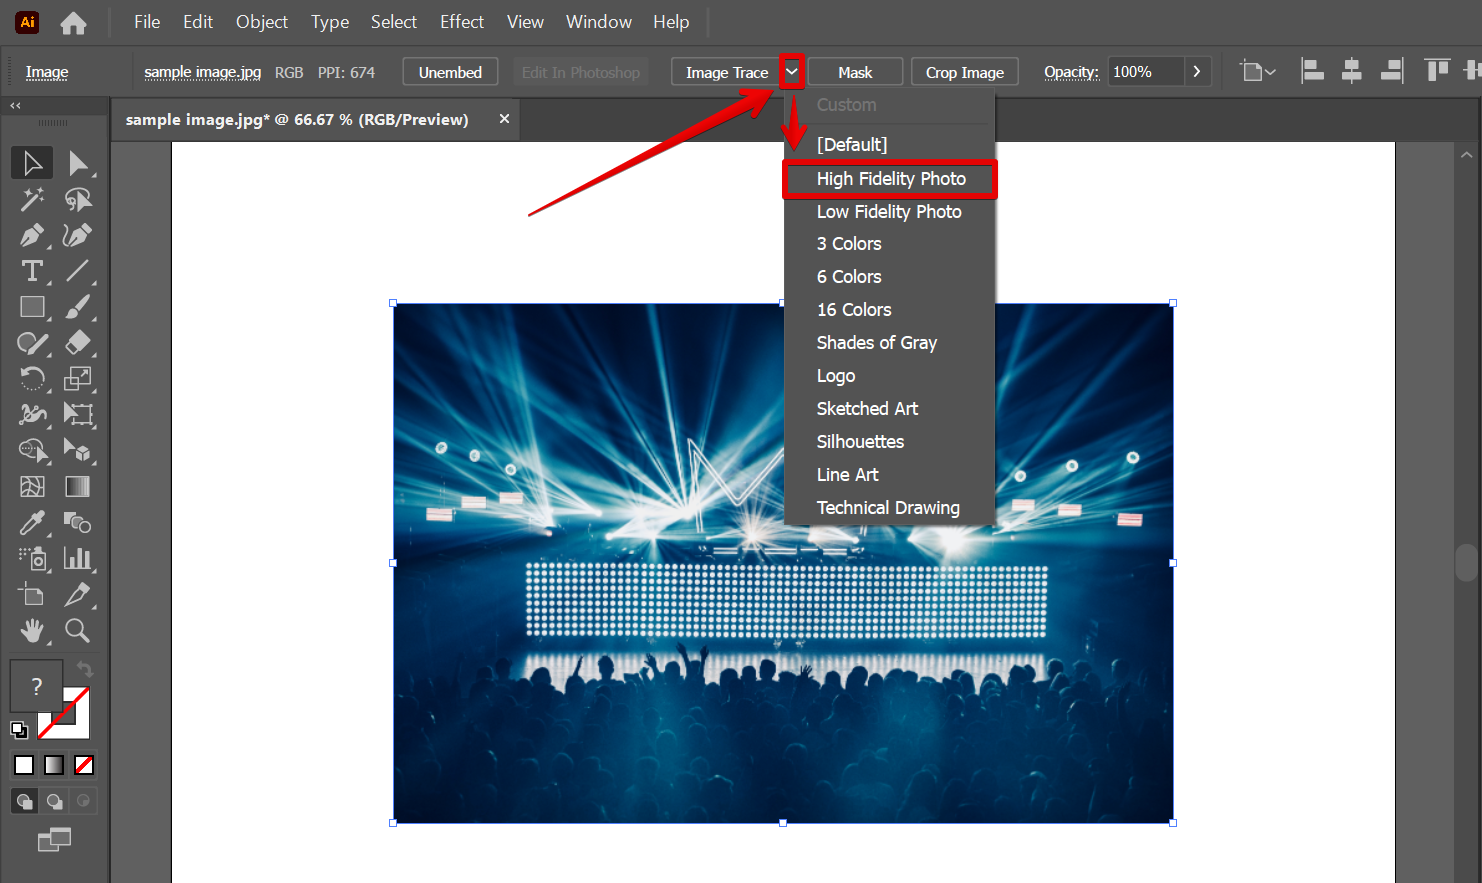Expand the Opacity slider arrow

click(x=1196, y=72)
